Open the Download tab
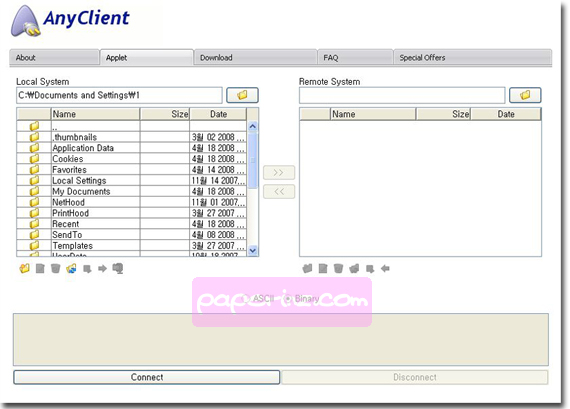Screen dimensions: 570x409 [x=255, y=57]
